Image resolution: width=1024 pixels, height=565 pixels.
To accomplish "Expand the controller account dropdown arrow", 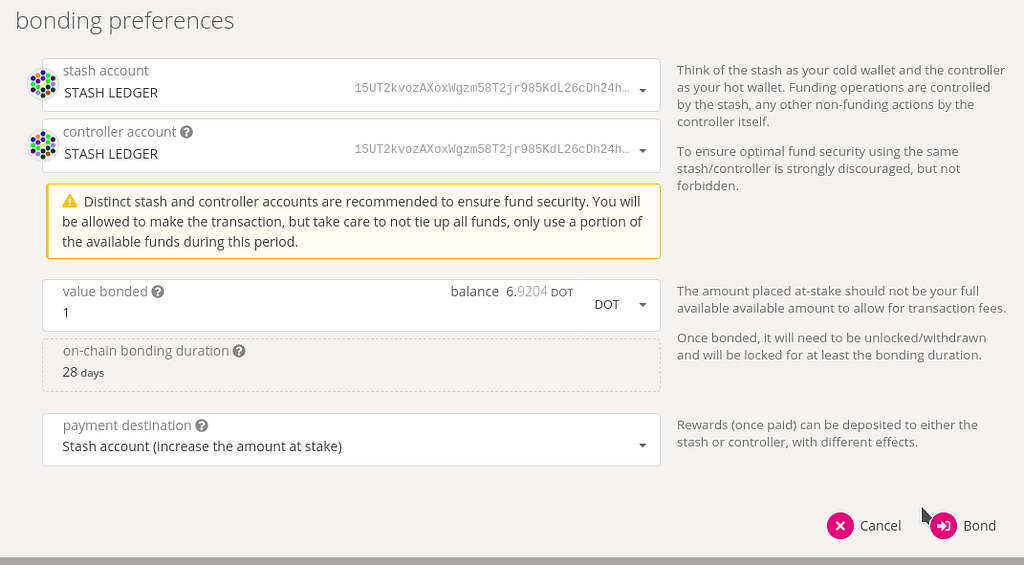I will tap(643, 151).
